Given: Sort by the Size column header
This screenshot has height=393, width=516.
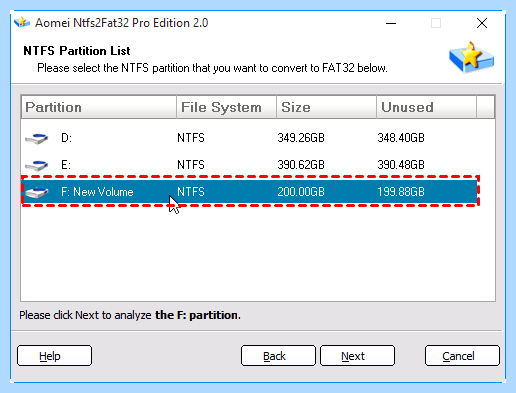Looking at the screenshot, I should click(x=326, y=107).
